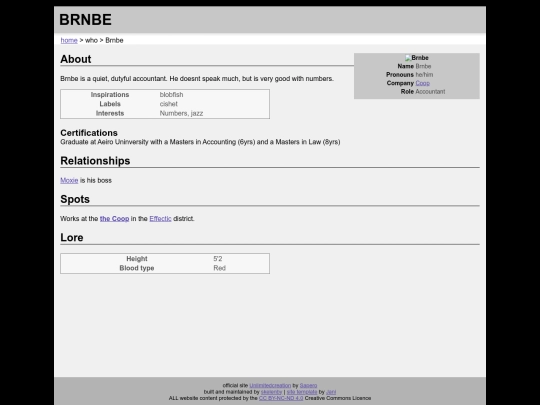Screen dimensions: 540x405
Task: Select the blood type value 'Red'
Action: [219, 268]
